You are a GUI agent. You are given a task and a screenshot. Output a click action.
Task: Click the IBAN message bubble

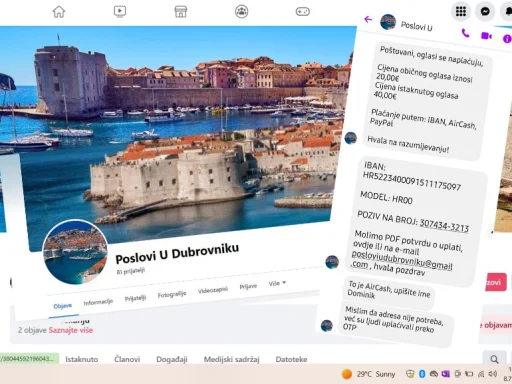(415, 221)
